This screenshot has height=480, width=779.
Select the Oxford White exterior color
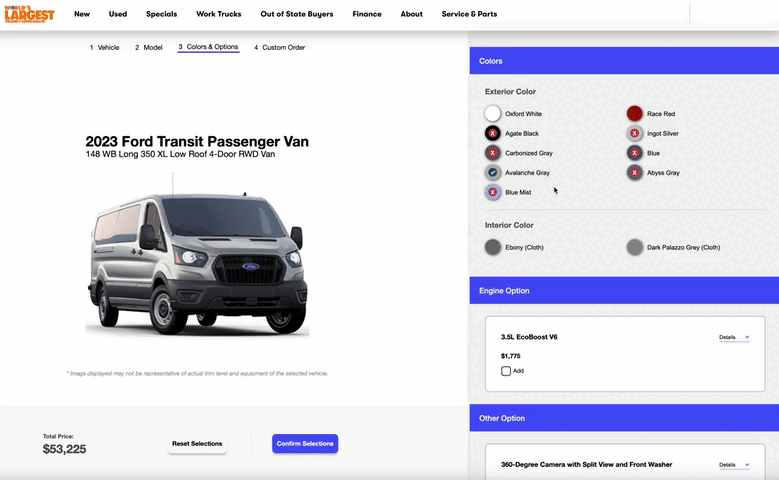point(492,114)
